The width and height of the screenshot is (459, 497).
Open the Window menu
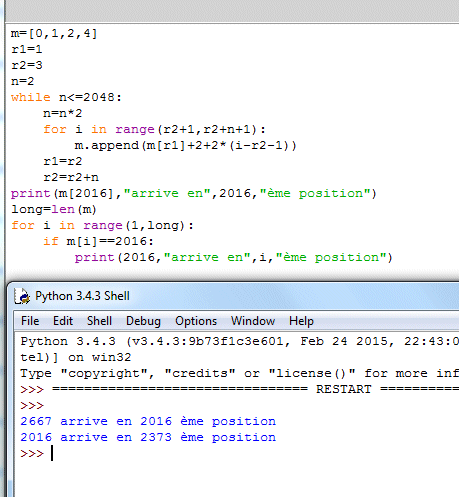(253, 321)
